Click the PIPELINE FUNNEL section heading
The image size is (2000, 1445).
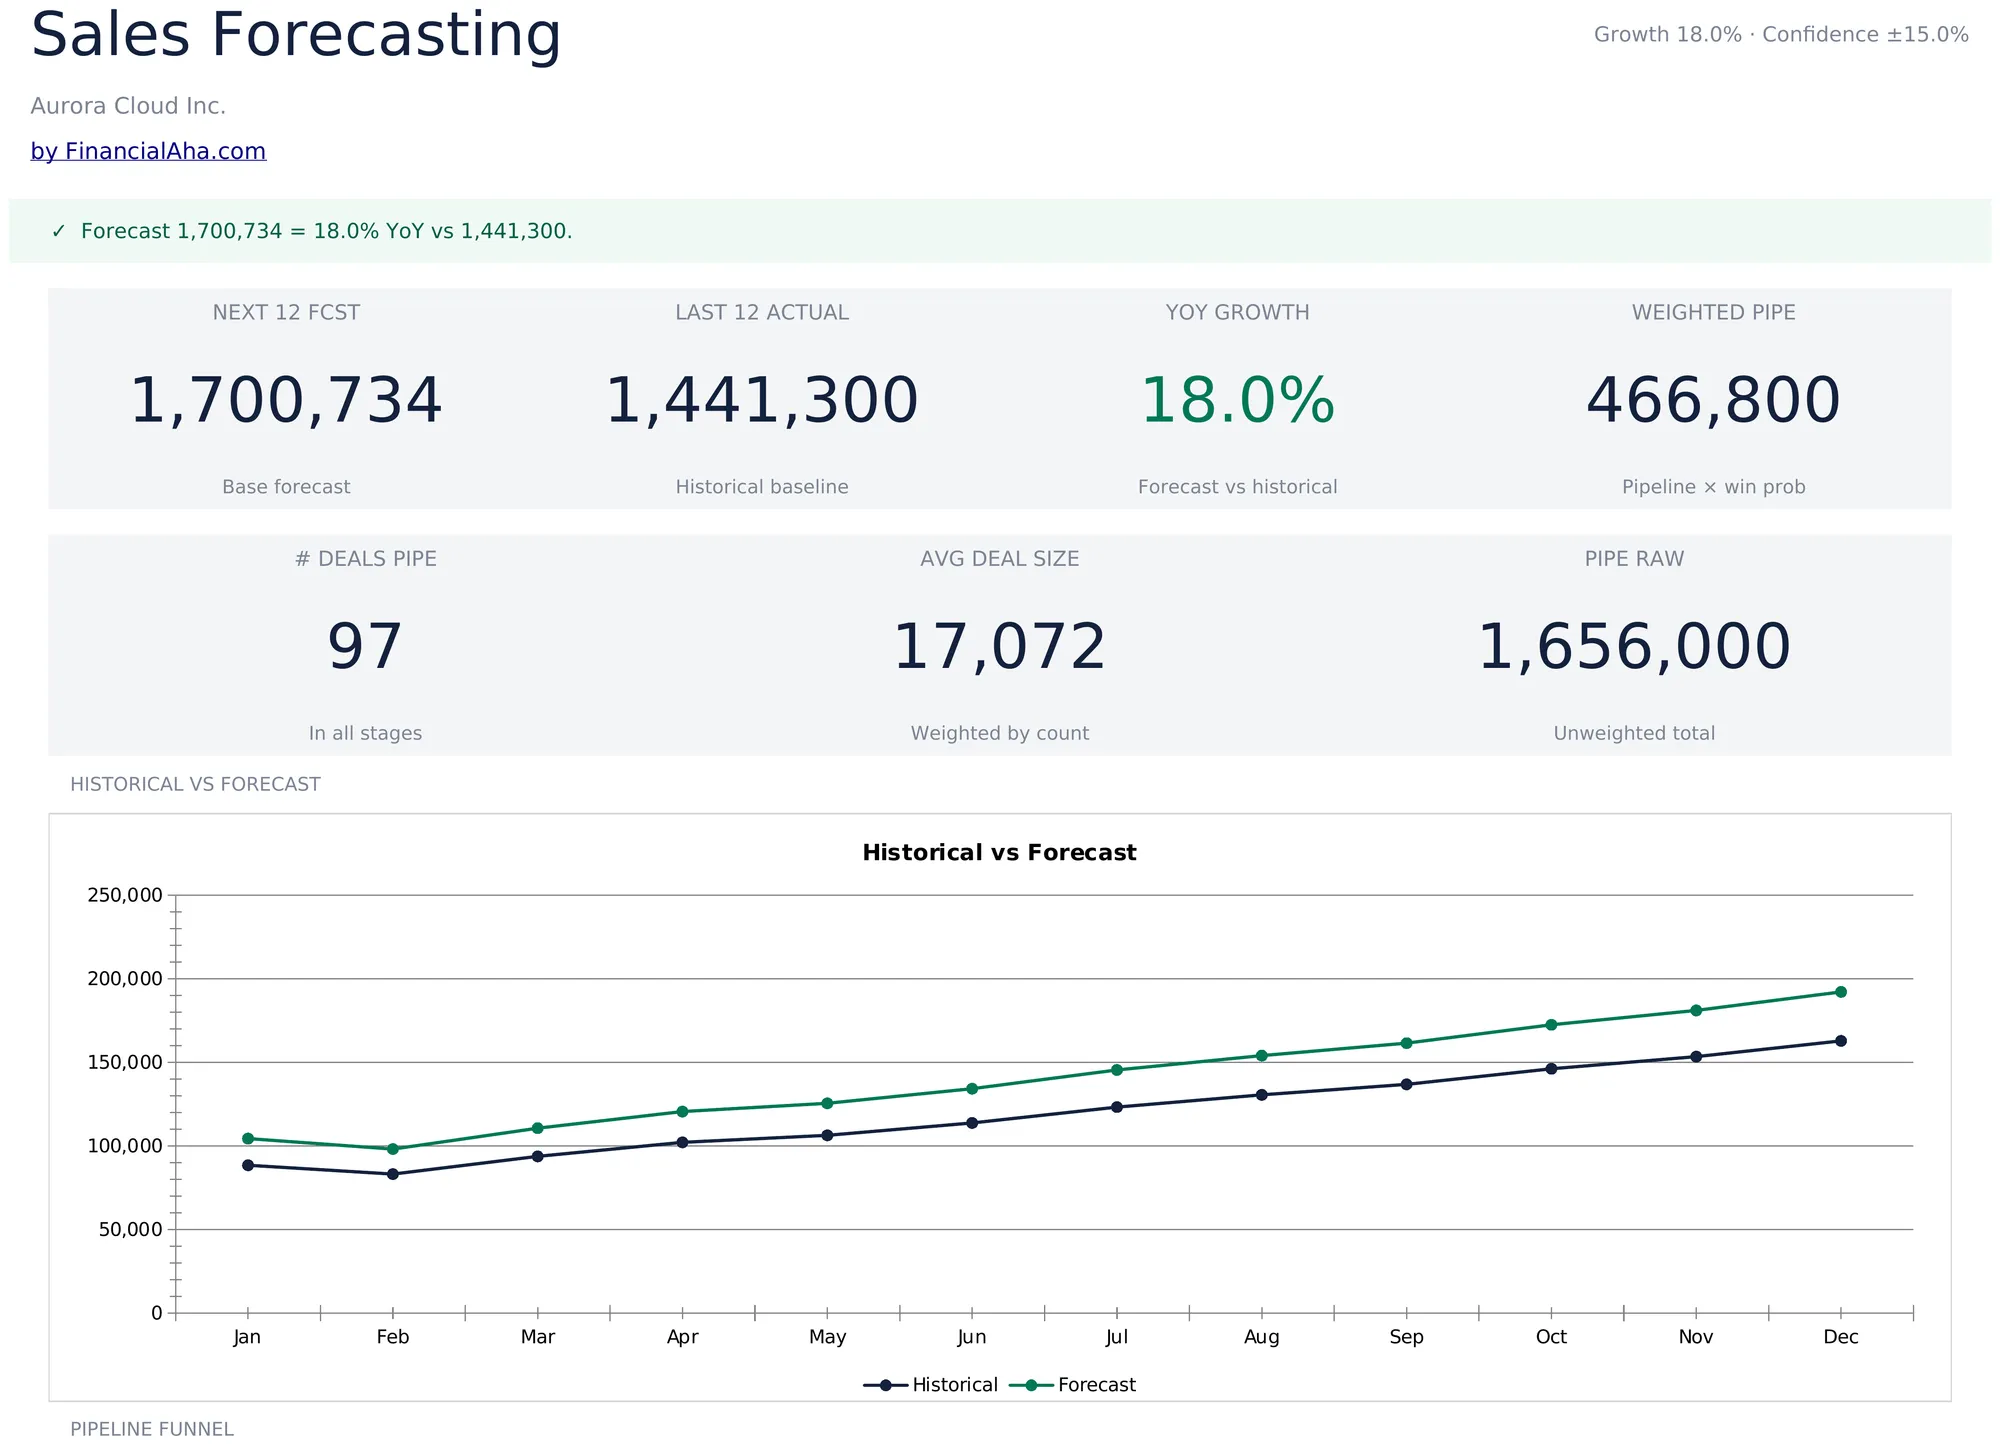tap(152, 1430)
